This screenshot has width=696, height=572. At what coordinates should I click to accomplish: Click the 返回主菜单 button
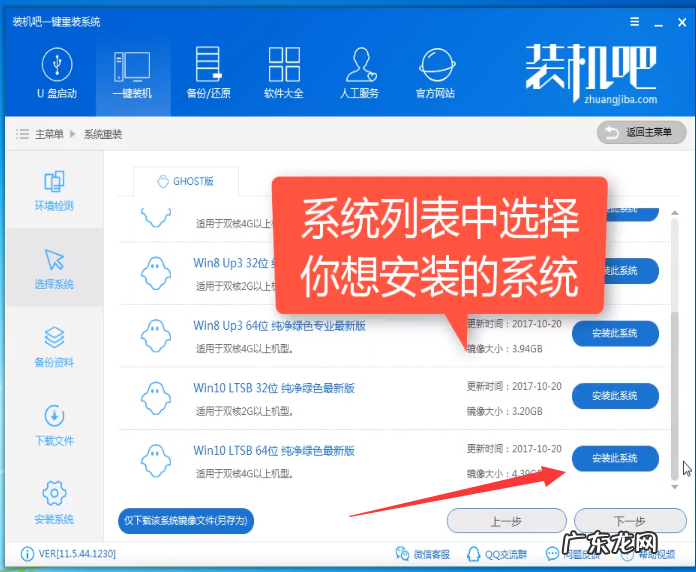(641, 132)
